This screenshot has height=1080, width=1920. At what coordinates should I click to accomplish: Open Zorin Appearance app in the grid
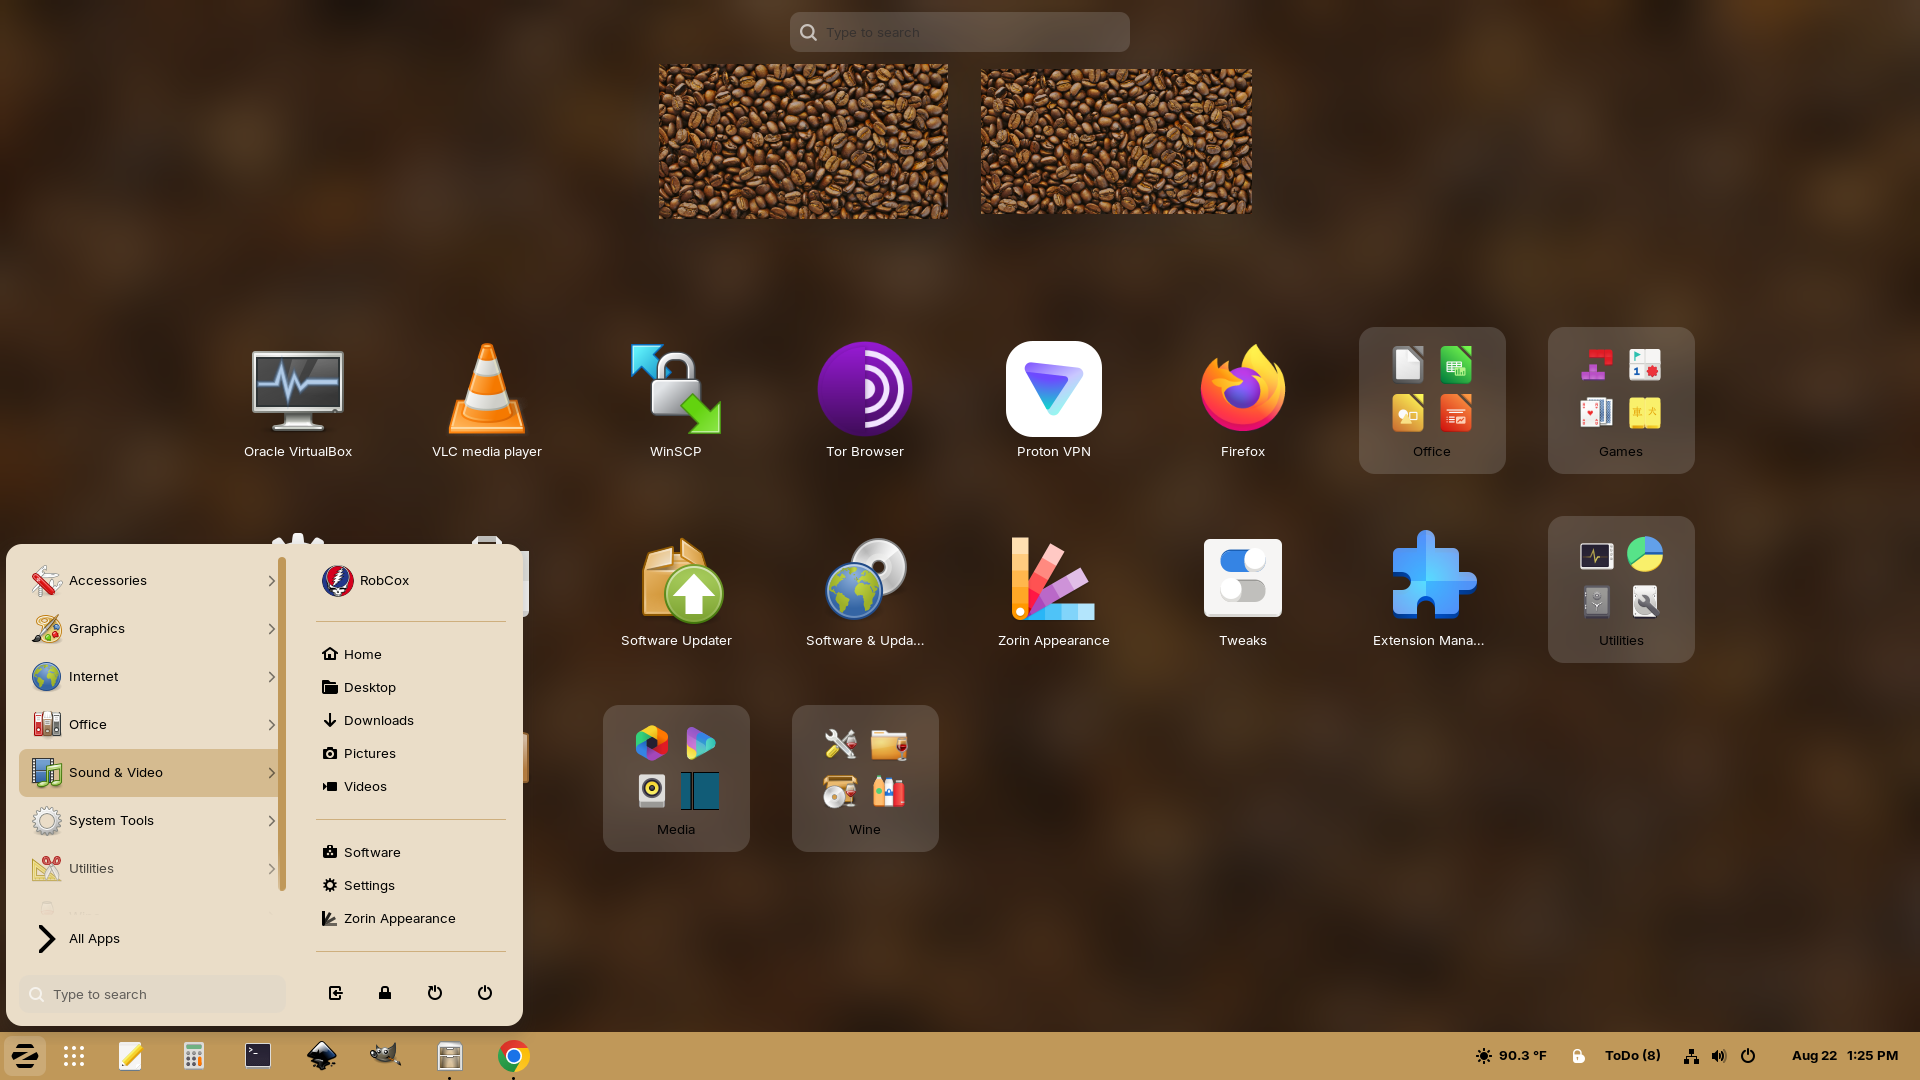click(x=1053, y=590)
